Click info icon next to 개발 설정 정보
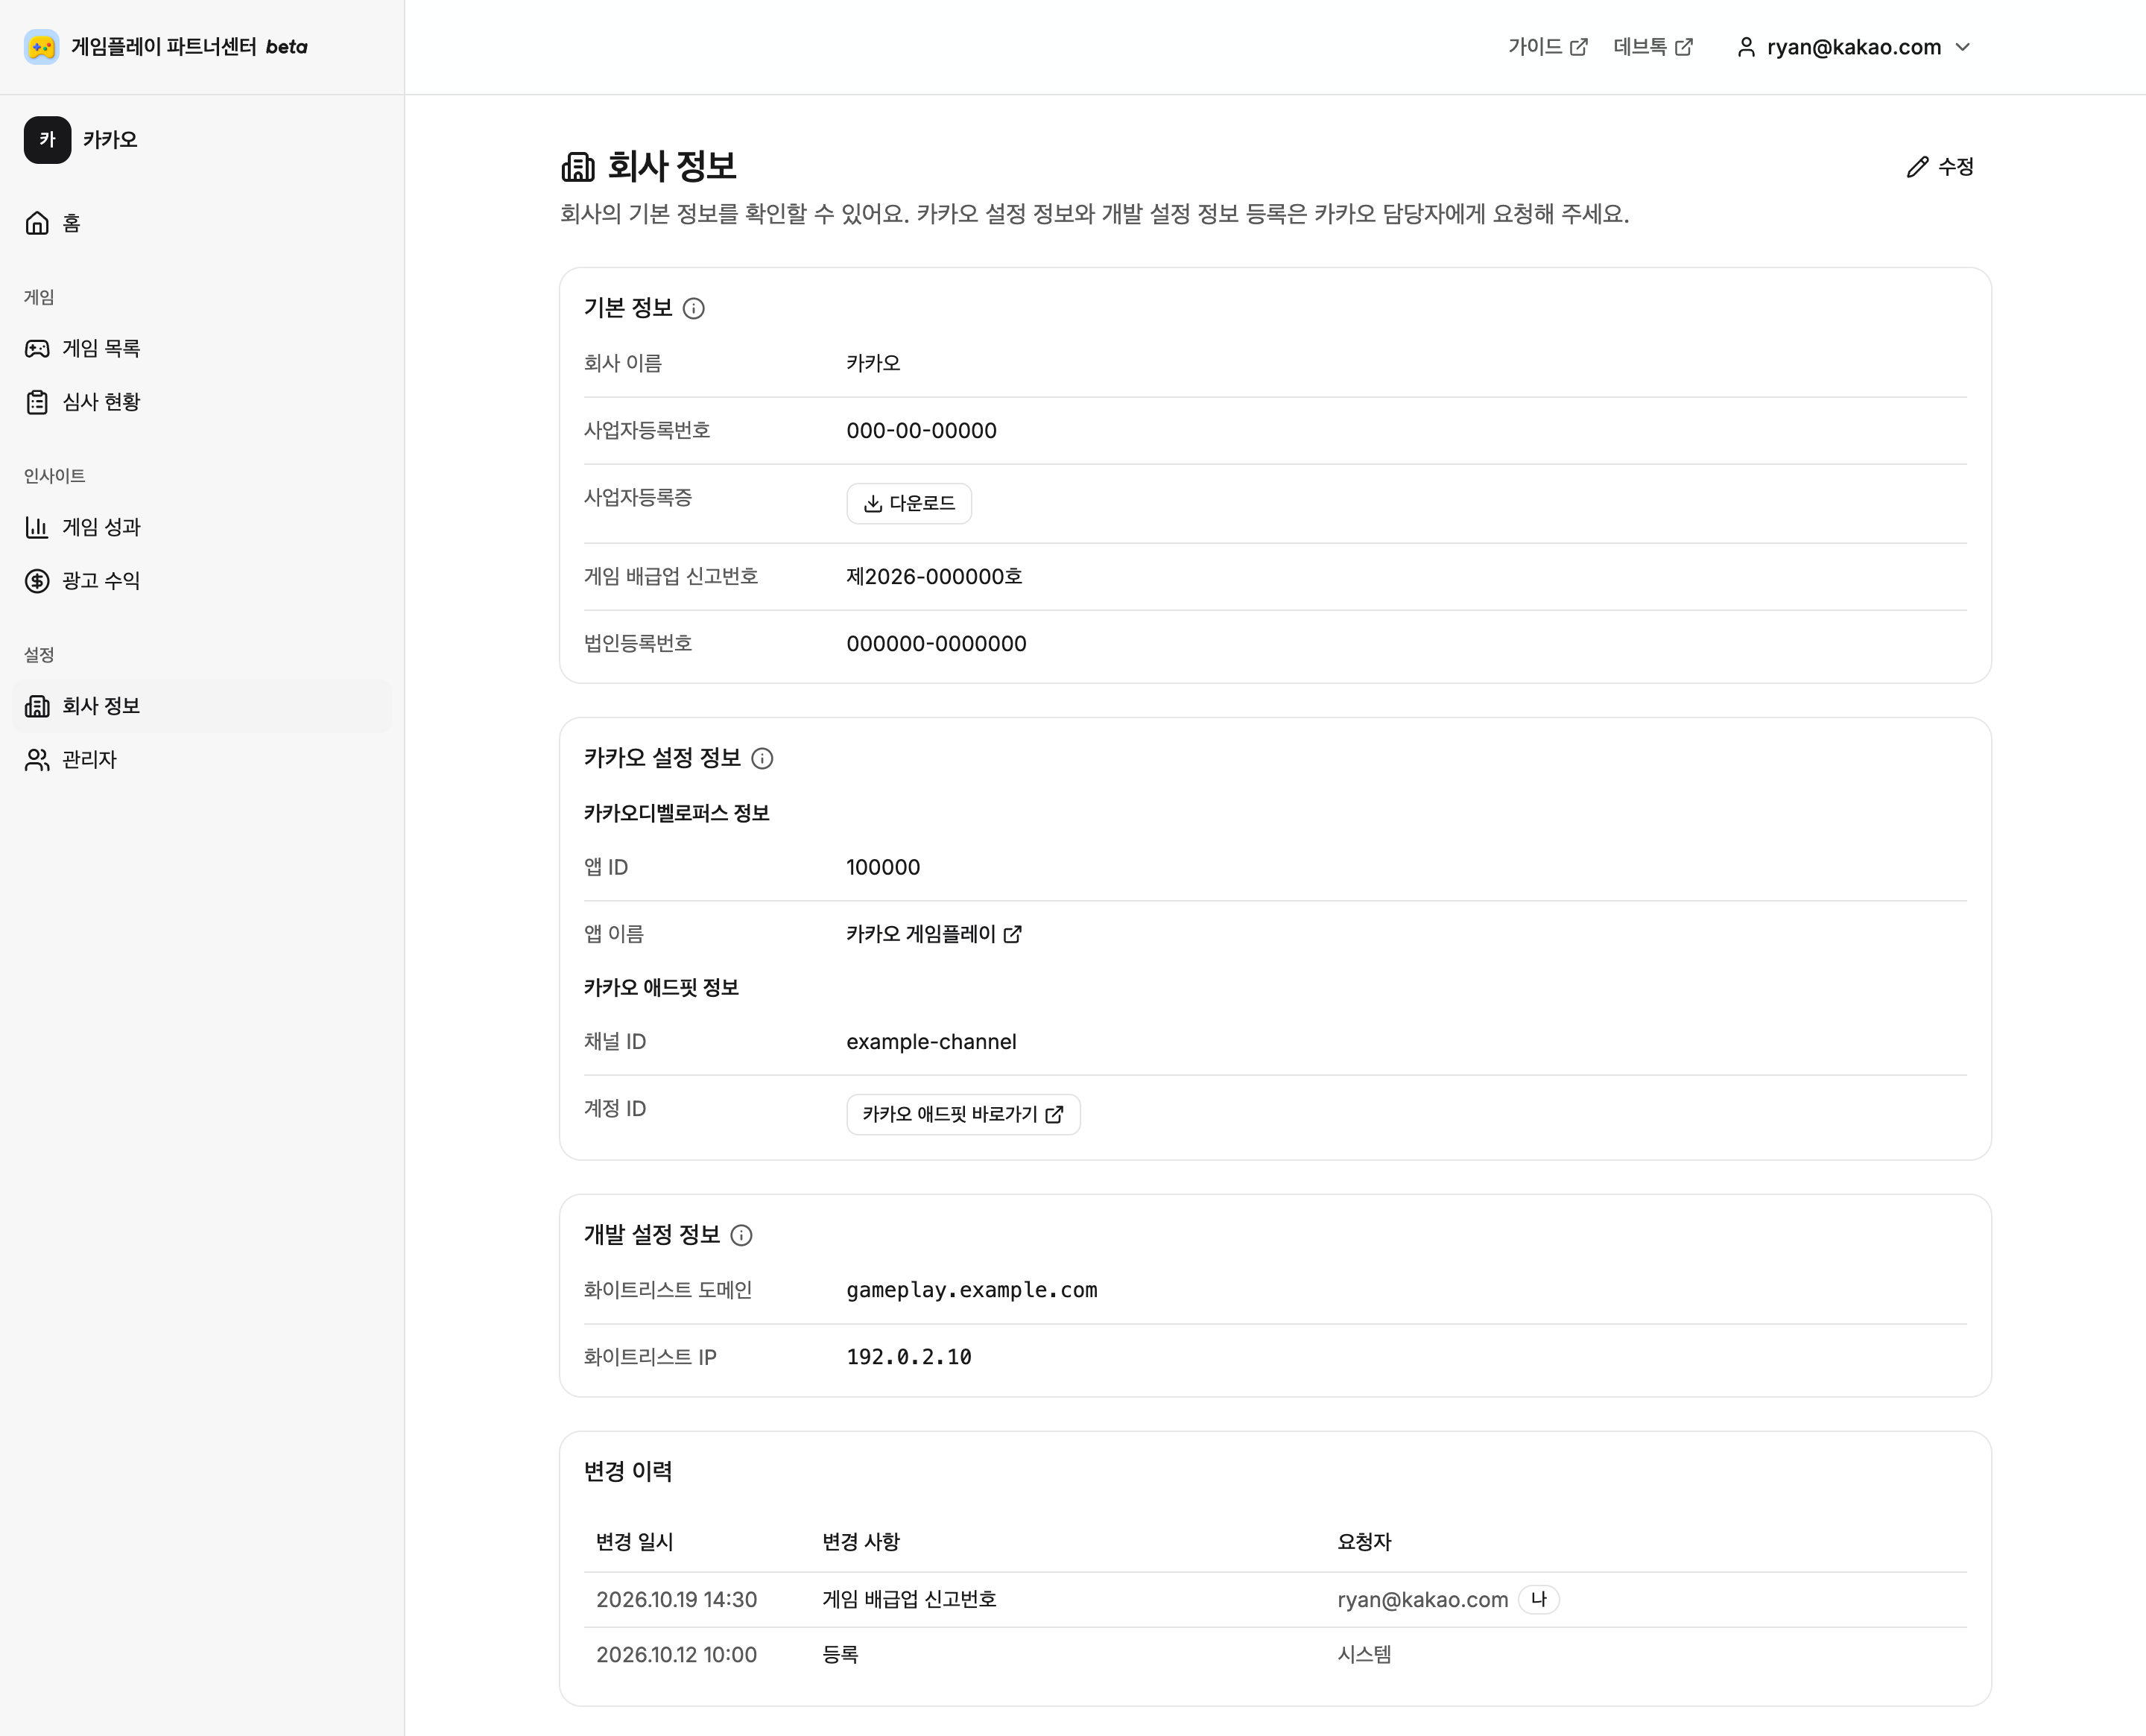2146x1736 pixels. tap(741, 1235)
